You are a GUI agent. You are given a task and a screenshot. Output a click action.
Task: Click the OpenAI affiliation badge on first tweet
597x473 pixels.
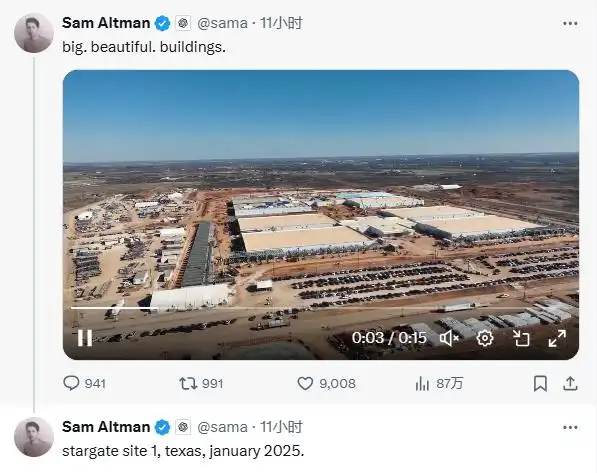pyautogui.click(x=183, y=23)
